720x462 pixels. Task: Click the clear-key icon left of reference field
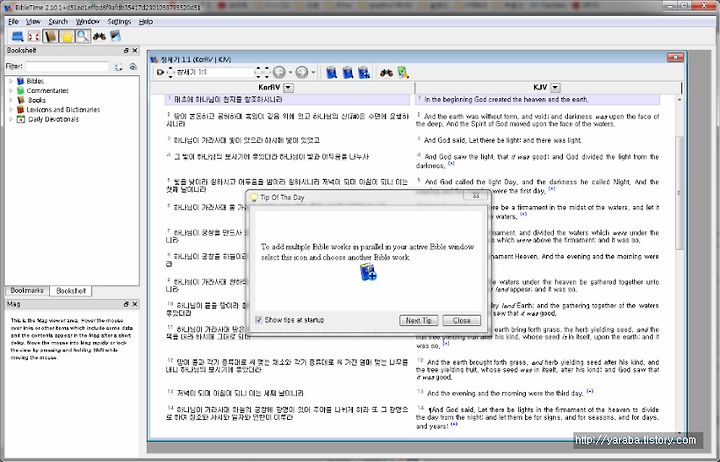tap(160, 72)
